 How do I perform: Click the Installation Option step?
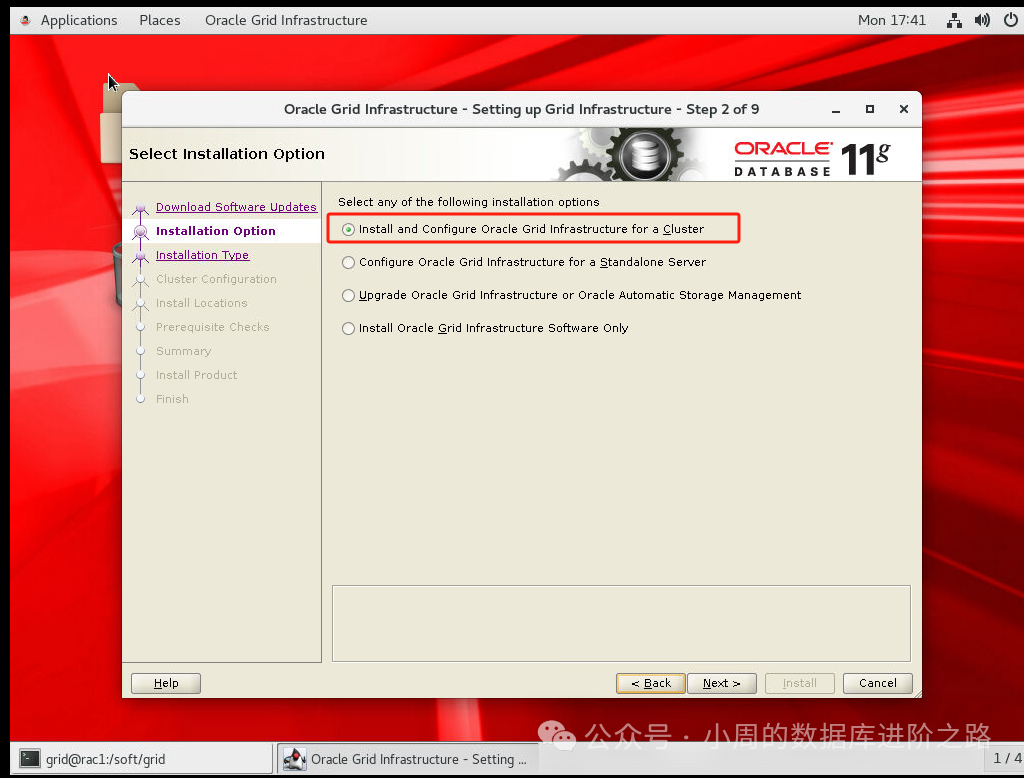pos(216,231)
